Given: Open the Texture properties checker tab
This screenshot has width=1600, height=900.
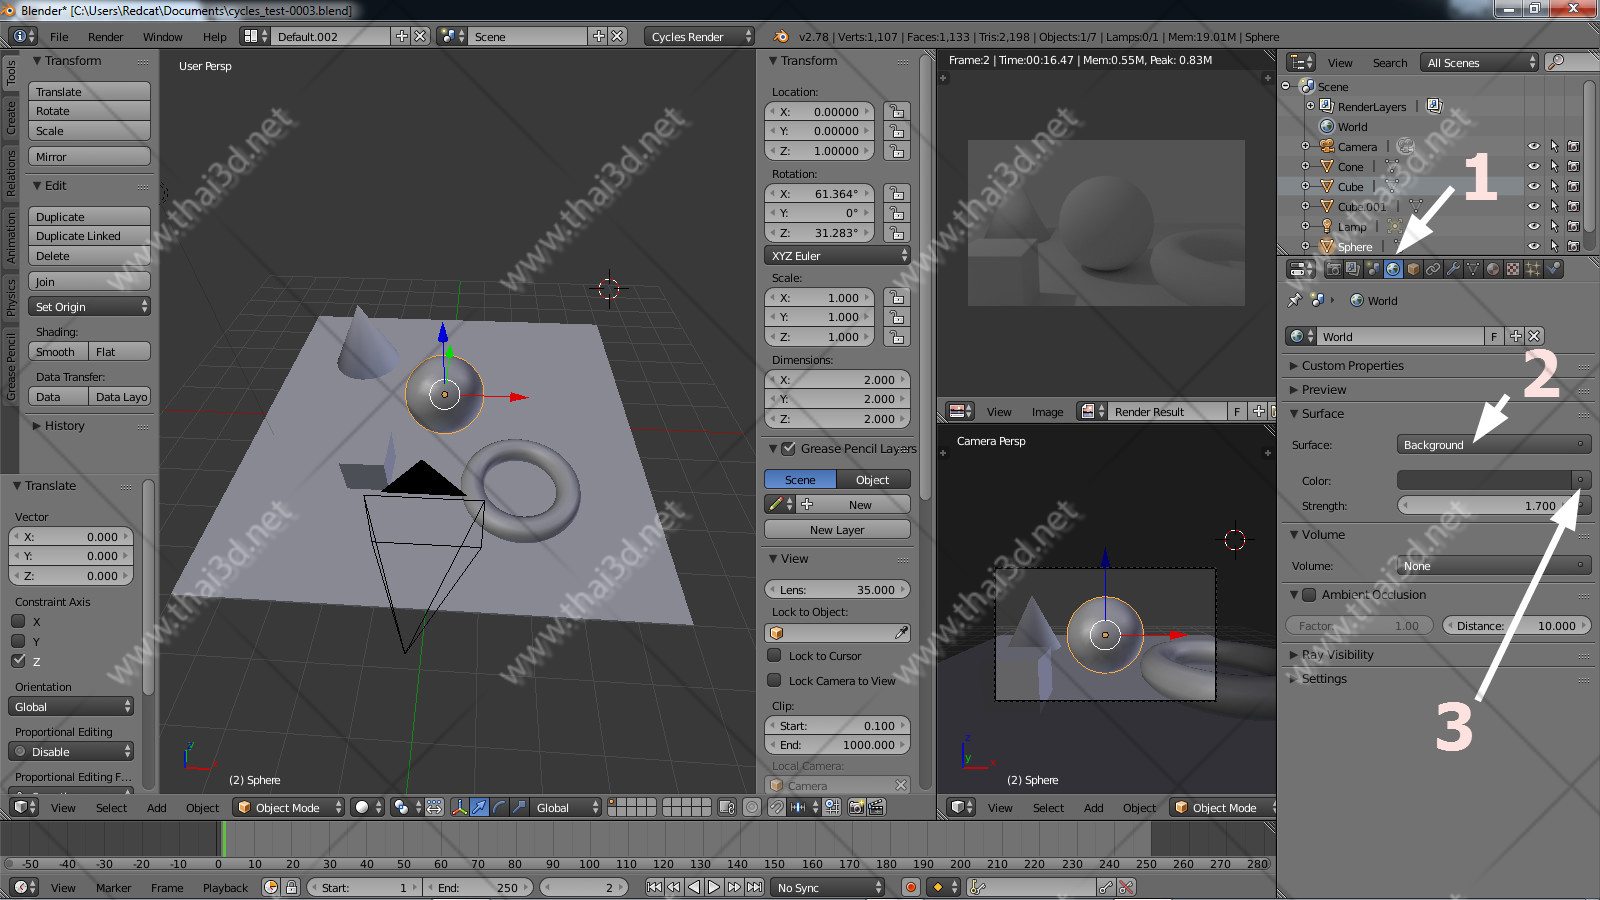Looking at the screenshot, I should tap(1513, 269).
